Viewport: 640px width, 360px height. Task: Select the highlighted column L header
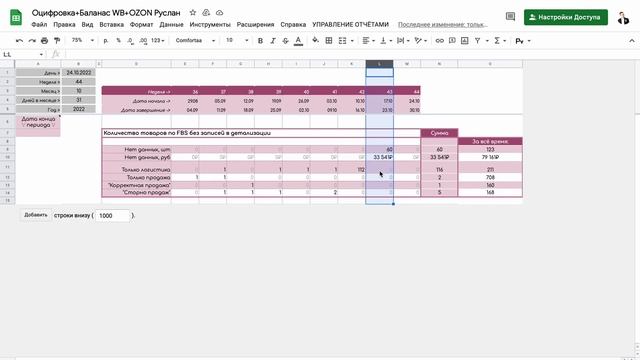tap(379, 64)
